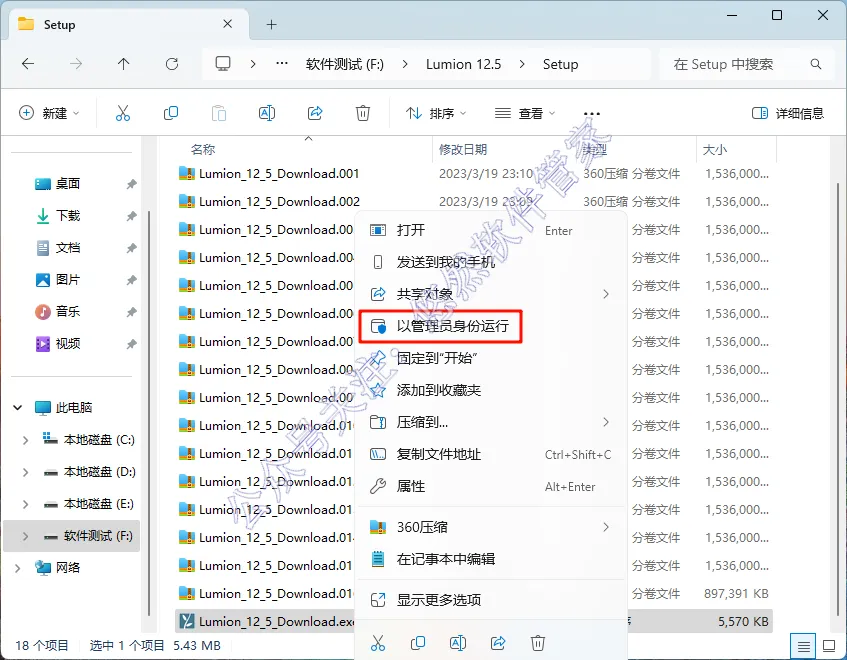
Task: Click the Refresh button
Action: pyautogui.click(x=172, y=64)
